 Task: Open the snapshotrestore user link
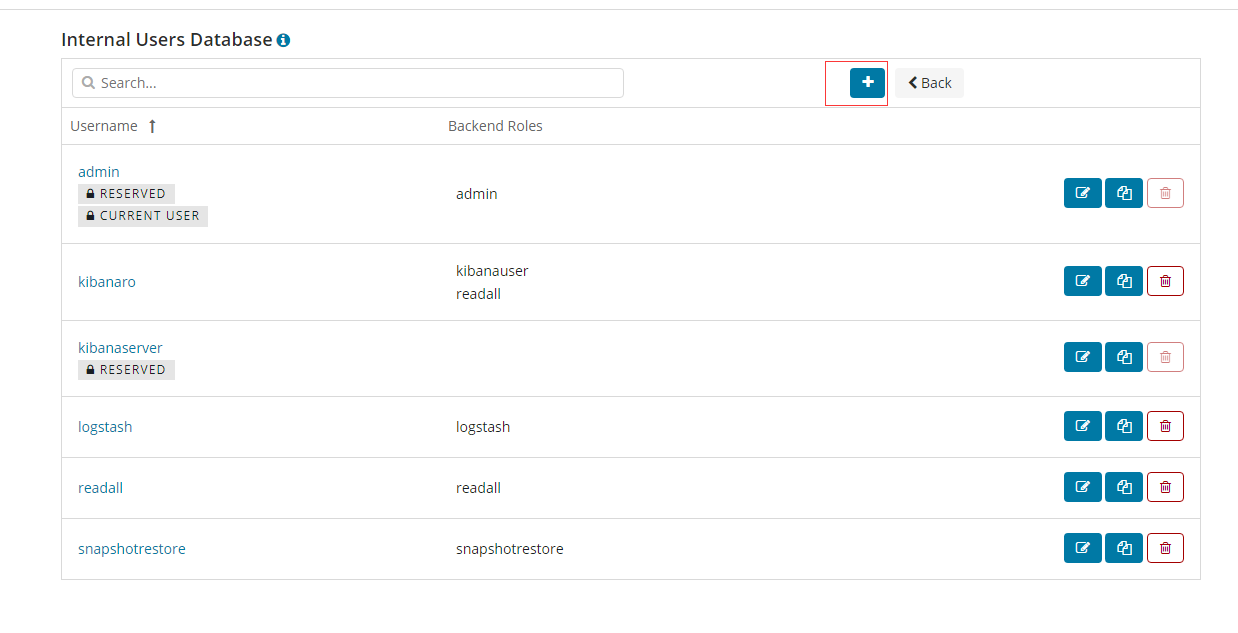coord(132,549)
